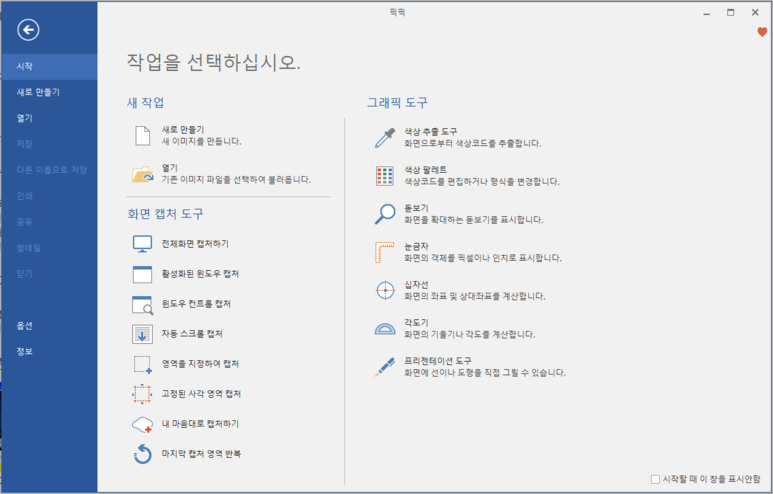Click the protractor icon for 각도기
773x494 pixels.
coord(385,328)
